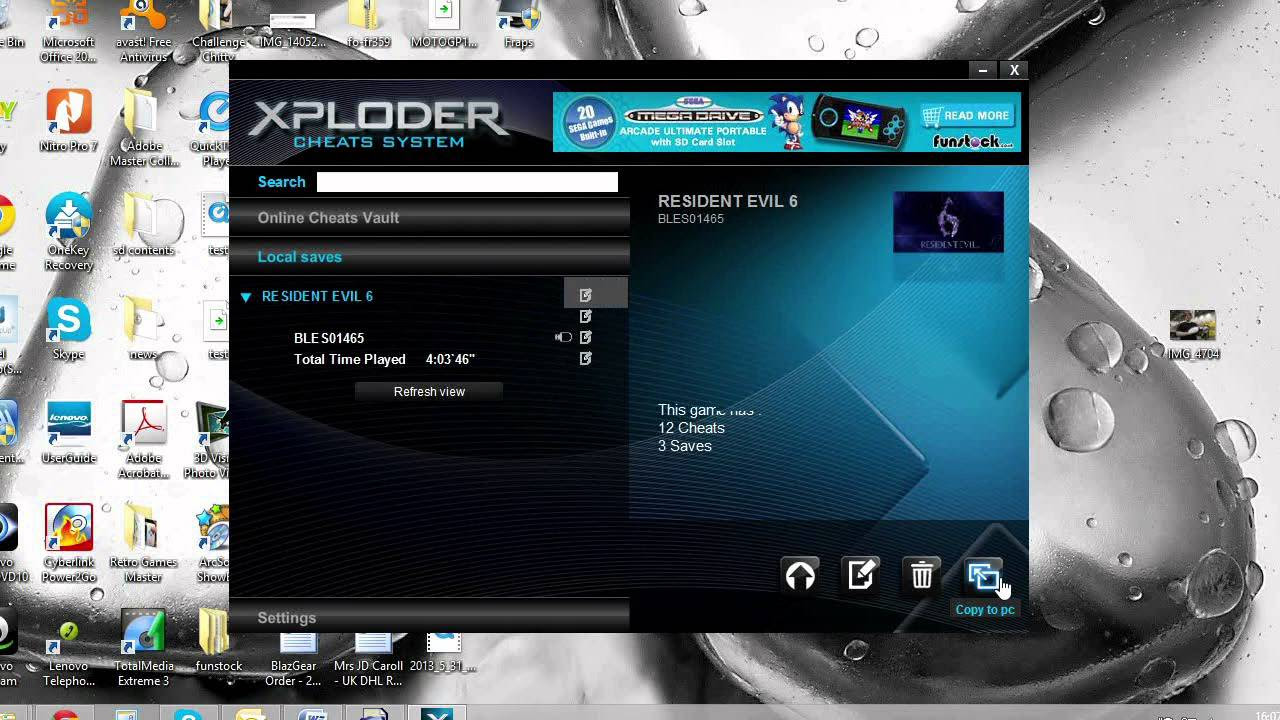
Task: Click the Resident Evil 6 cover thumbnail
Action: pyautogui.click(x=948, y=222)
